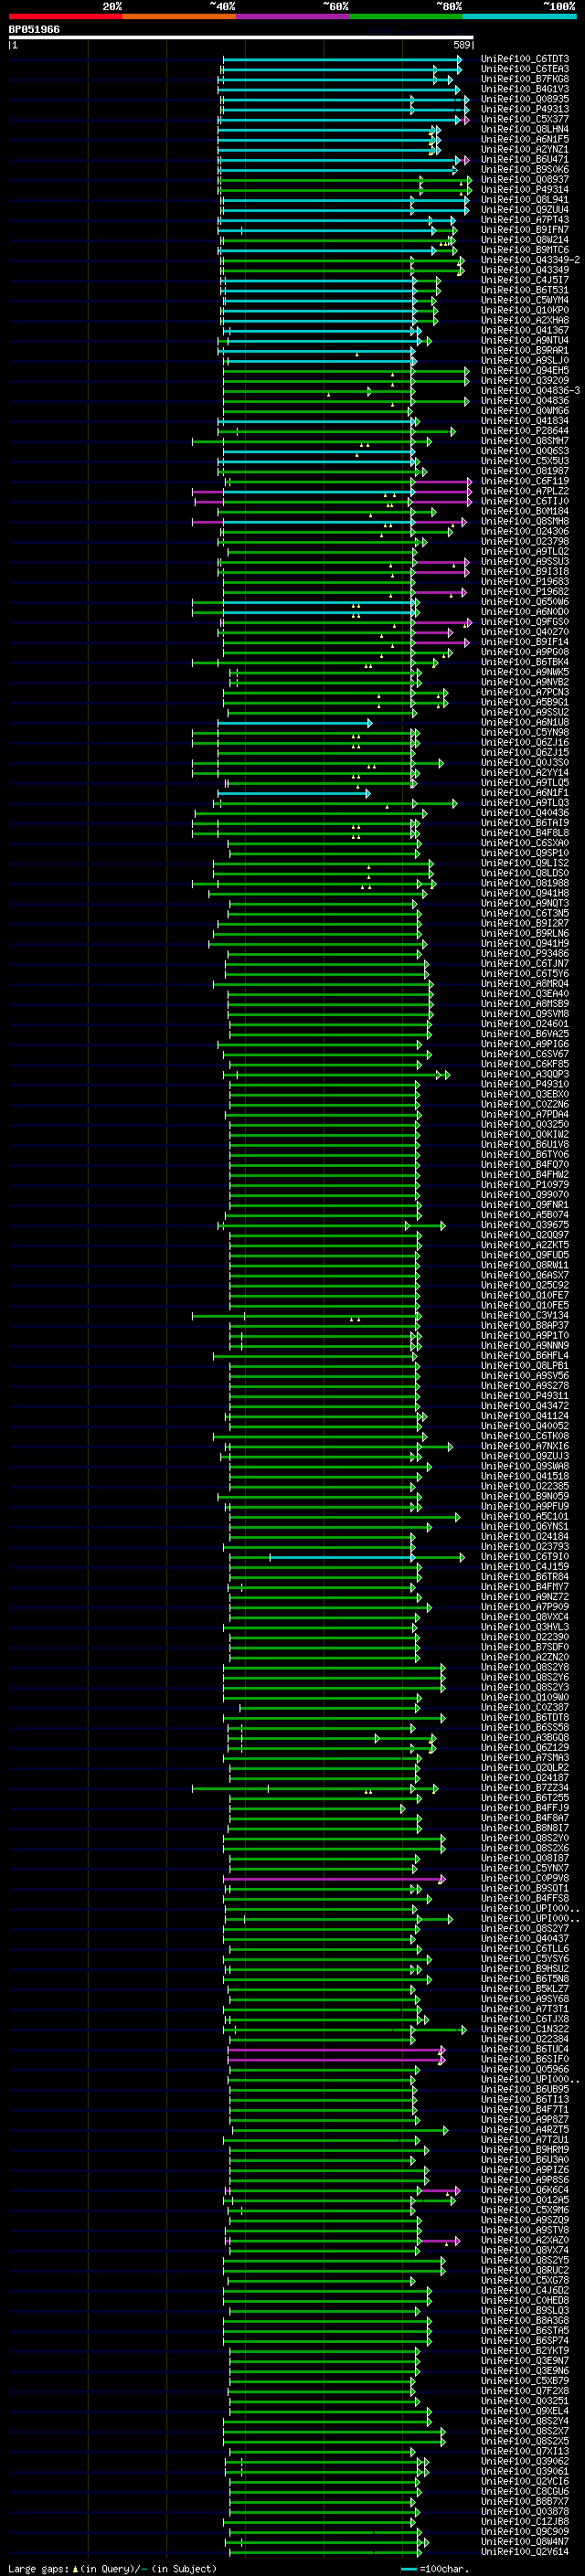Select hit label UniRef100_P19682
The image size is (585, 2576).
click(x=525, y=591)
